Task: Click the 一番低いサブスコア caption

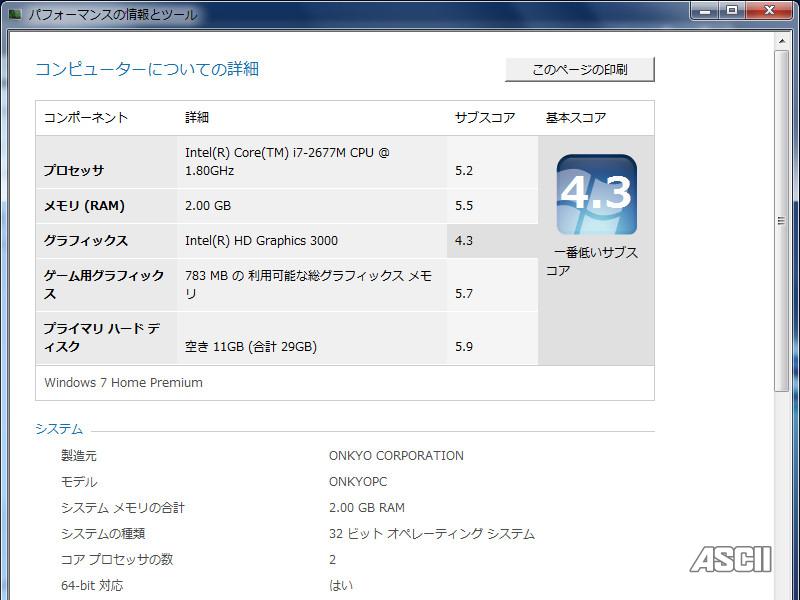Action: (592, 262)
